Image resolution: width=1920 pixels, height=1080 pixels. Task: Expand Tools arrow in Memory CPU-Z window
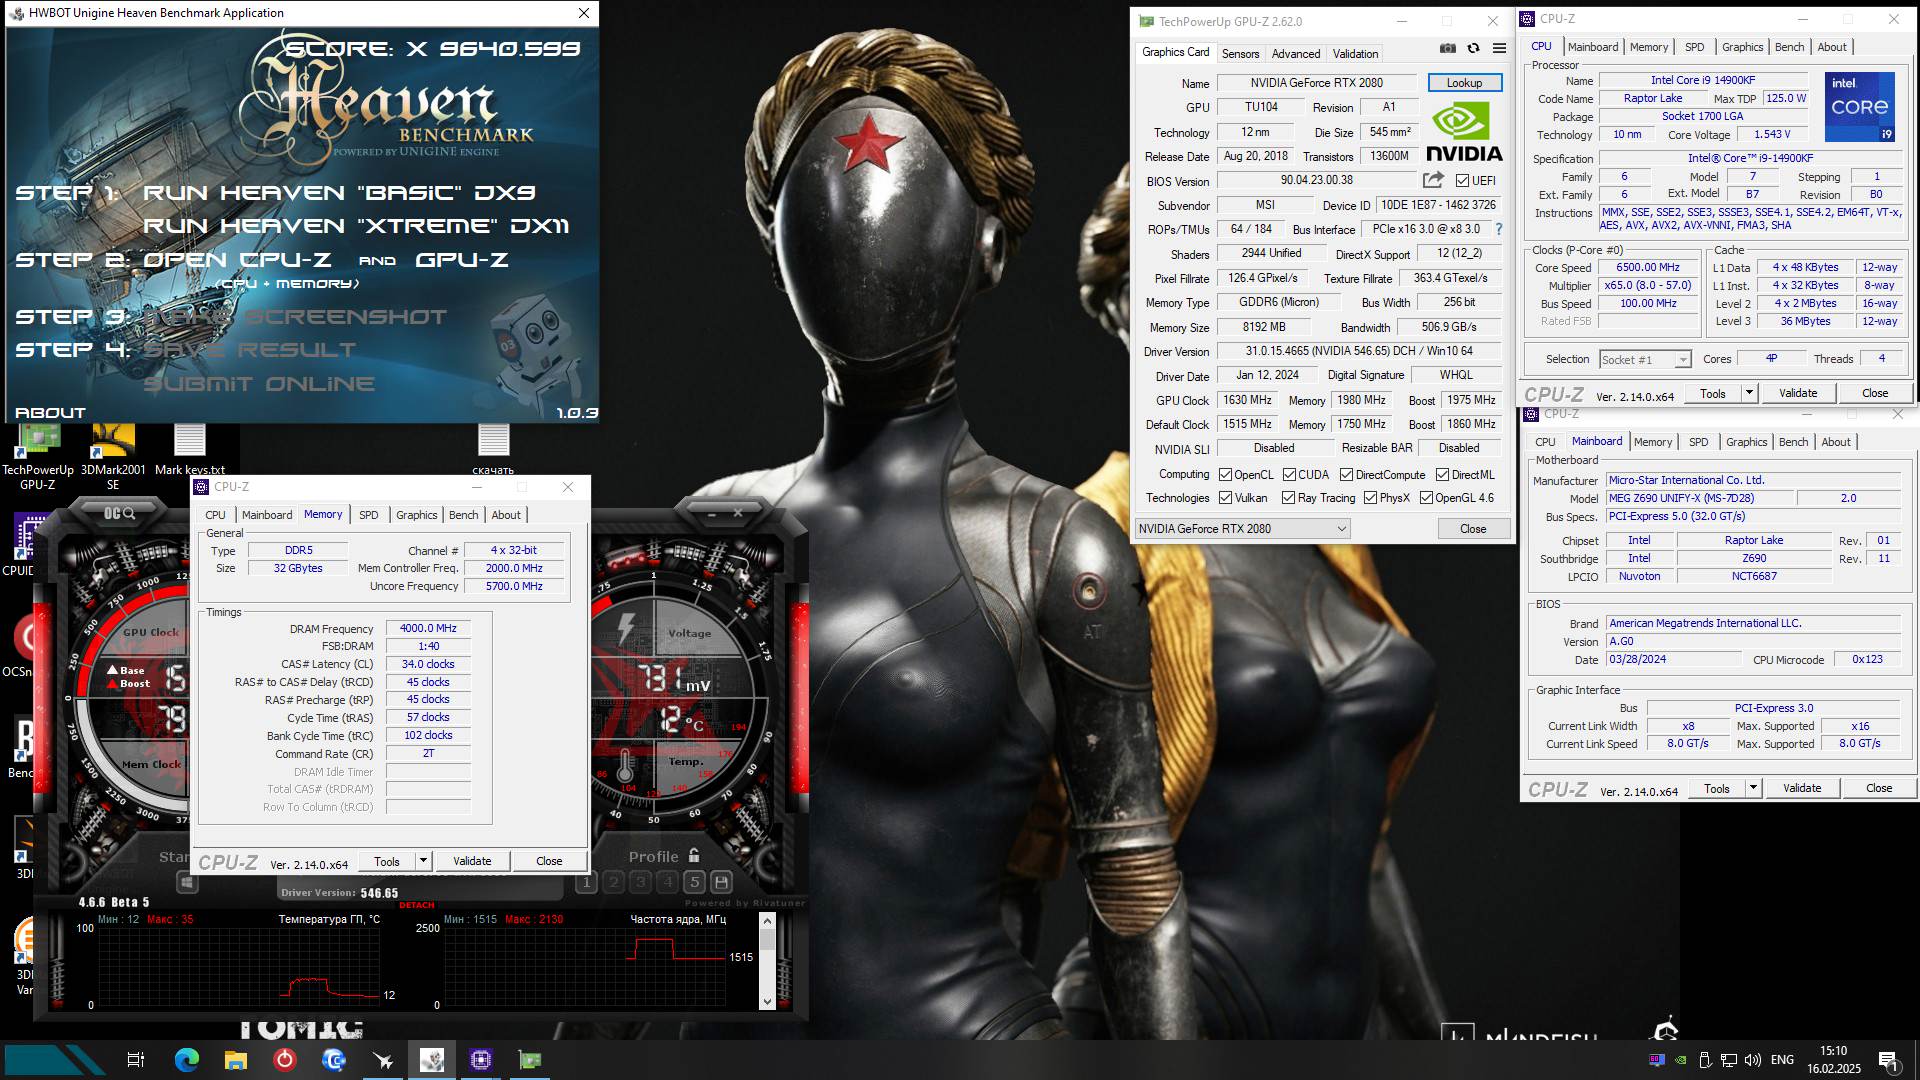pos(423,861)
